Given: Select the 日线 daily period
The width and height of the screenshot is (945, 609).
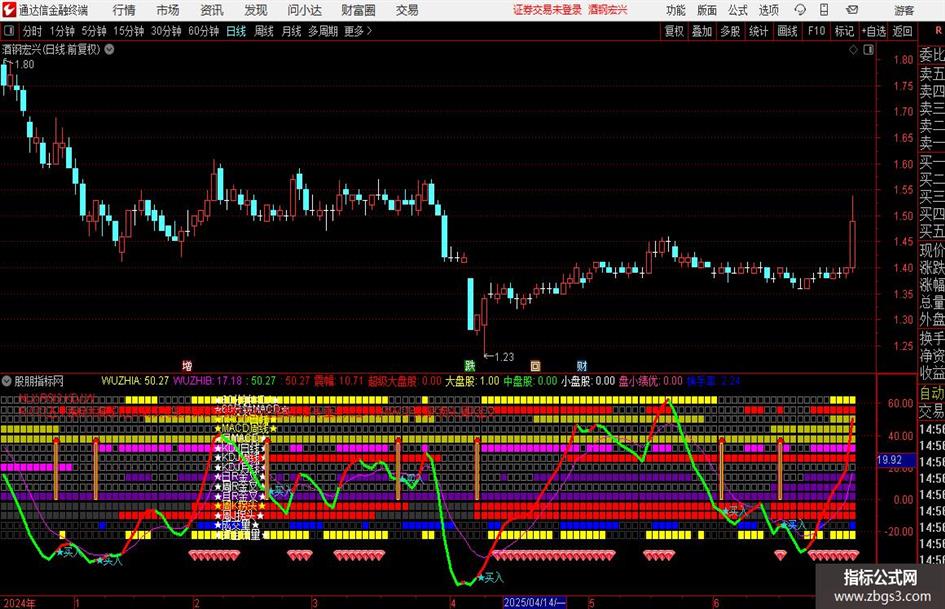Looking at the screenshot, I should [x=236, y=31].
